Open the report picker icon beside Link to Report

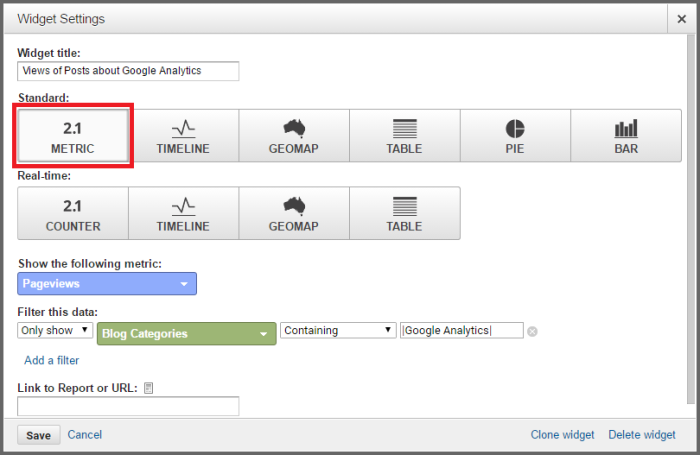[149, 388]
